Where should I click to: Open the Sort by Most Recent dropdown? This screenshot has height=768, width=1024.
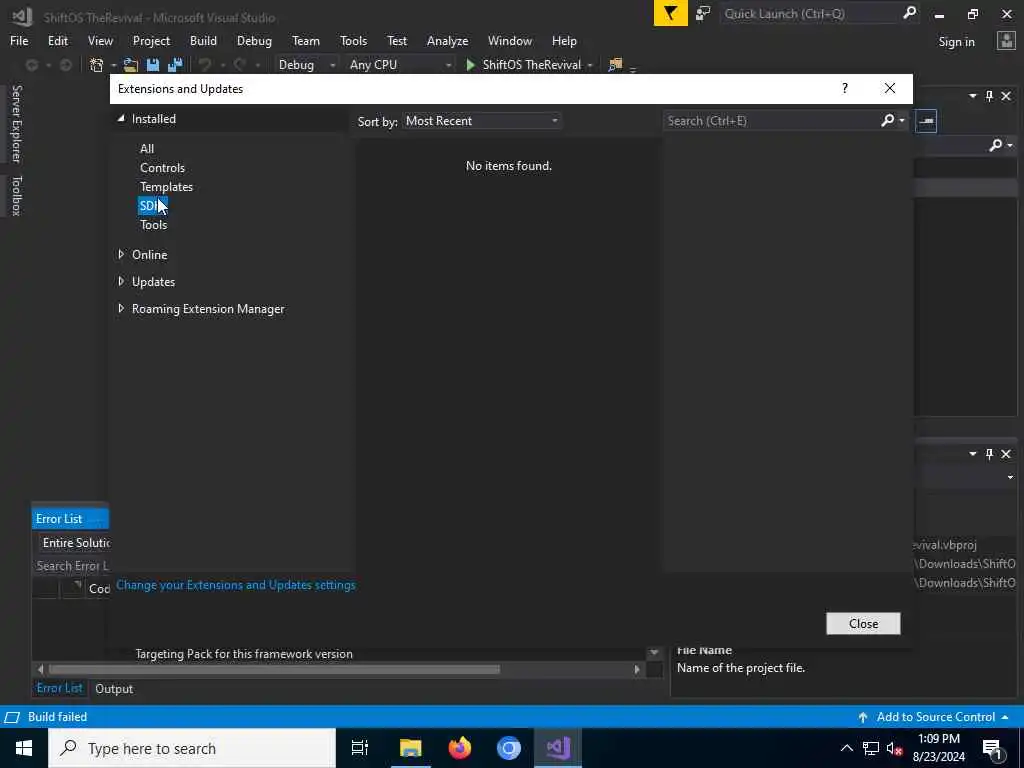[482, 121]
